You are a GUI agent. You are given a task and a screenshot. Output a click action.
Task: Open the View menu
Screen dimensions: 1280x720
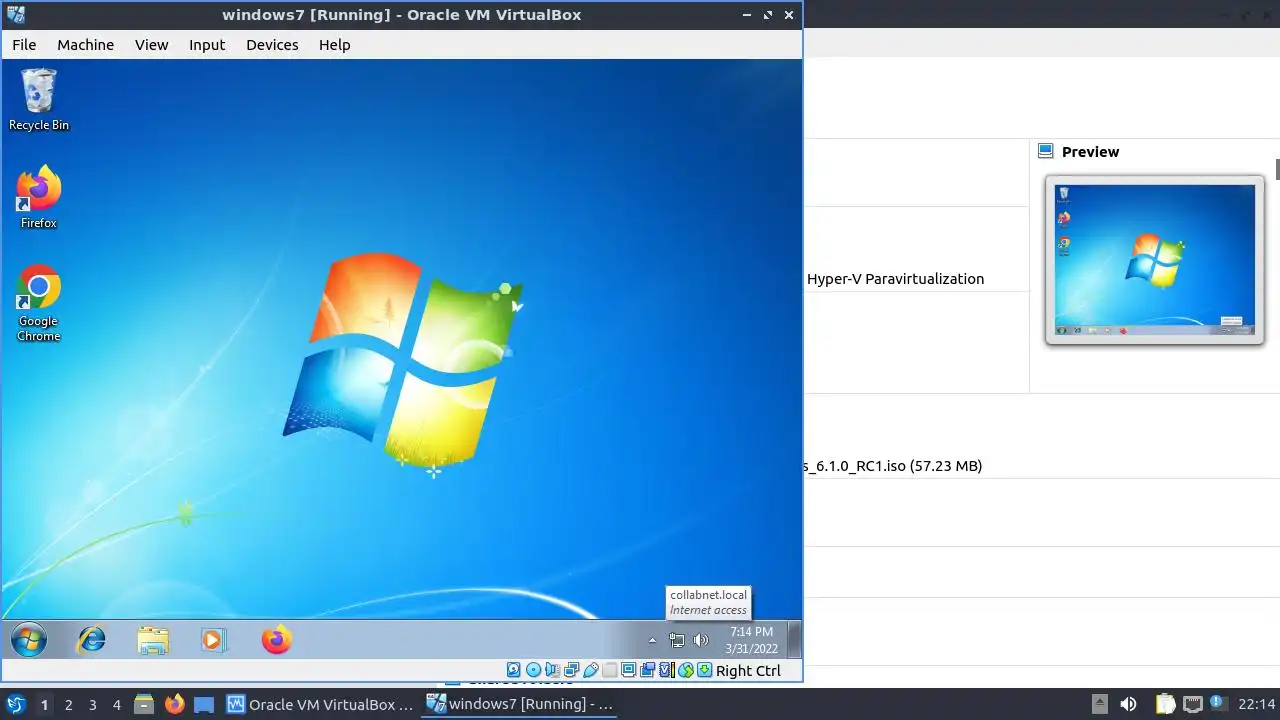[151, 44]
